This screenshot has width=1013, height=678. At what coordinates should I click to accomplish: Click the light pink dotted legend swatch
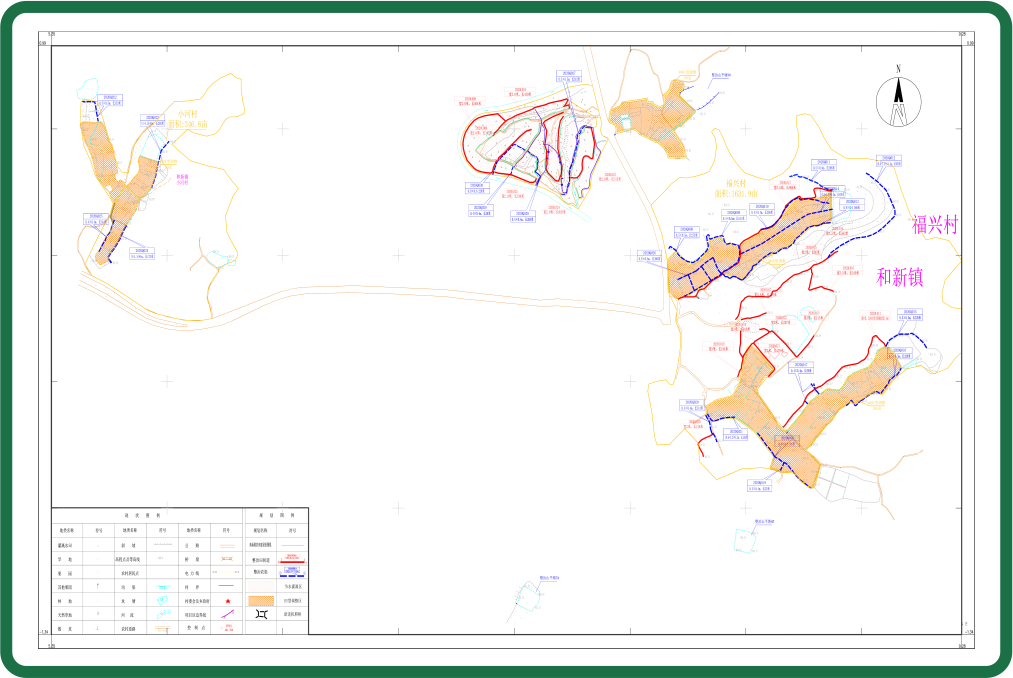[261, 586]
